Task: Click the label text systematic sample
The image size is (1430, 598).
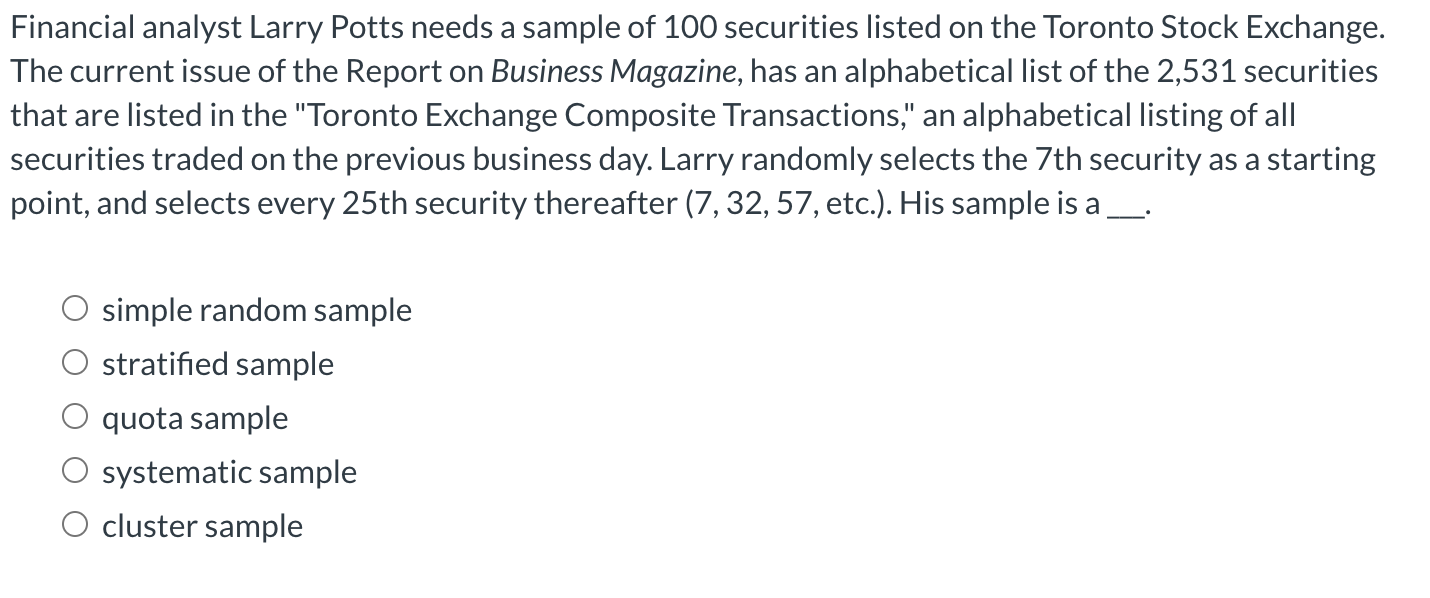Action: 229,472
